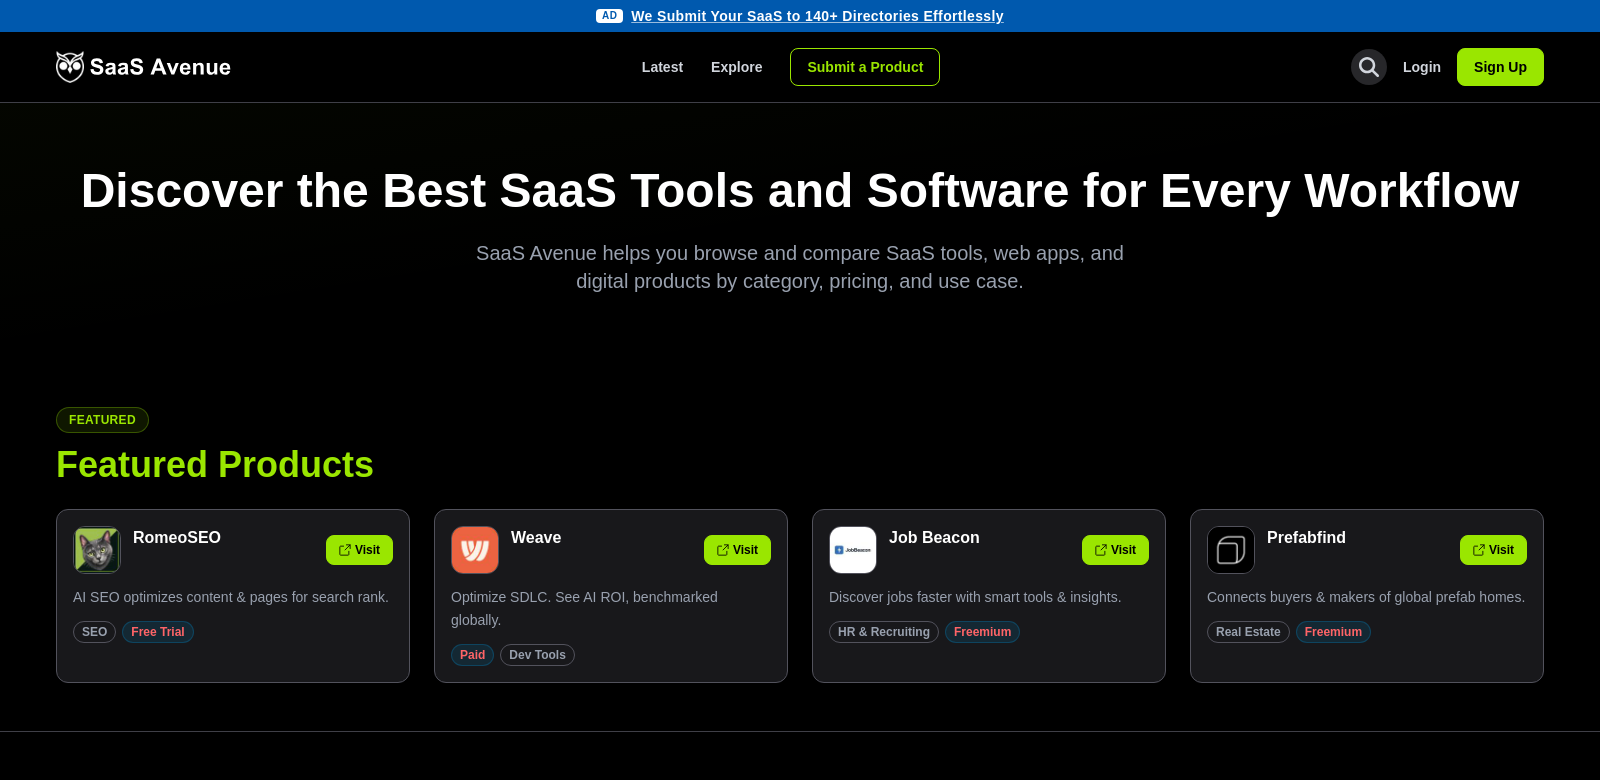Click the FEATURED badge label
Screen dimensions: 1600x780
102,420
